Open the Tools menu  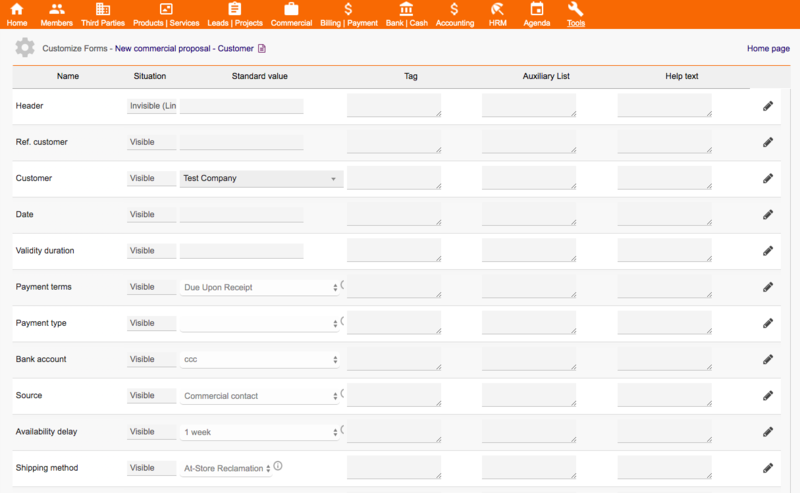[576, 14]
